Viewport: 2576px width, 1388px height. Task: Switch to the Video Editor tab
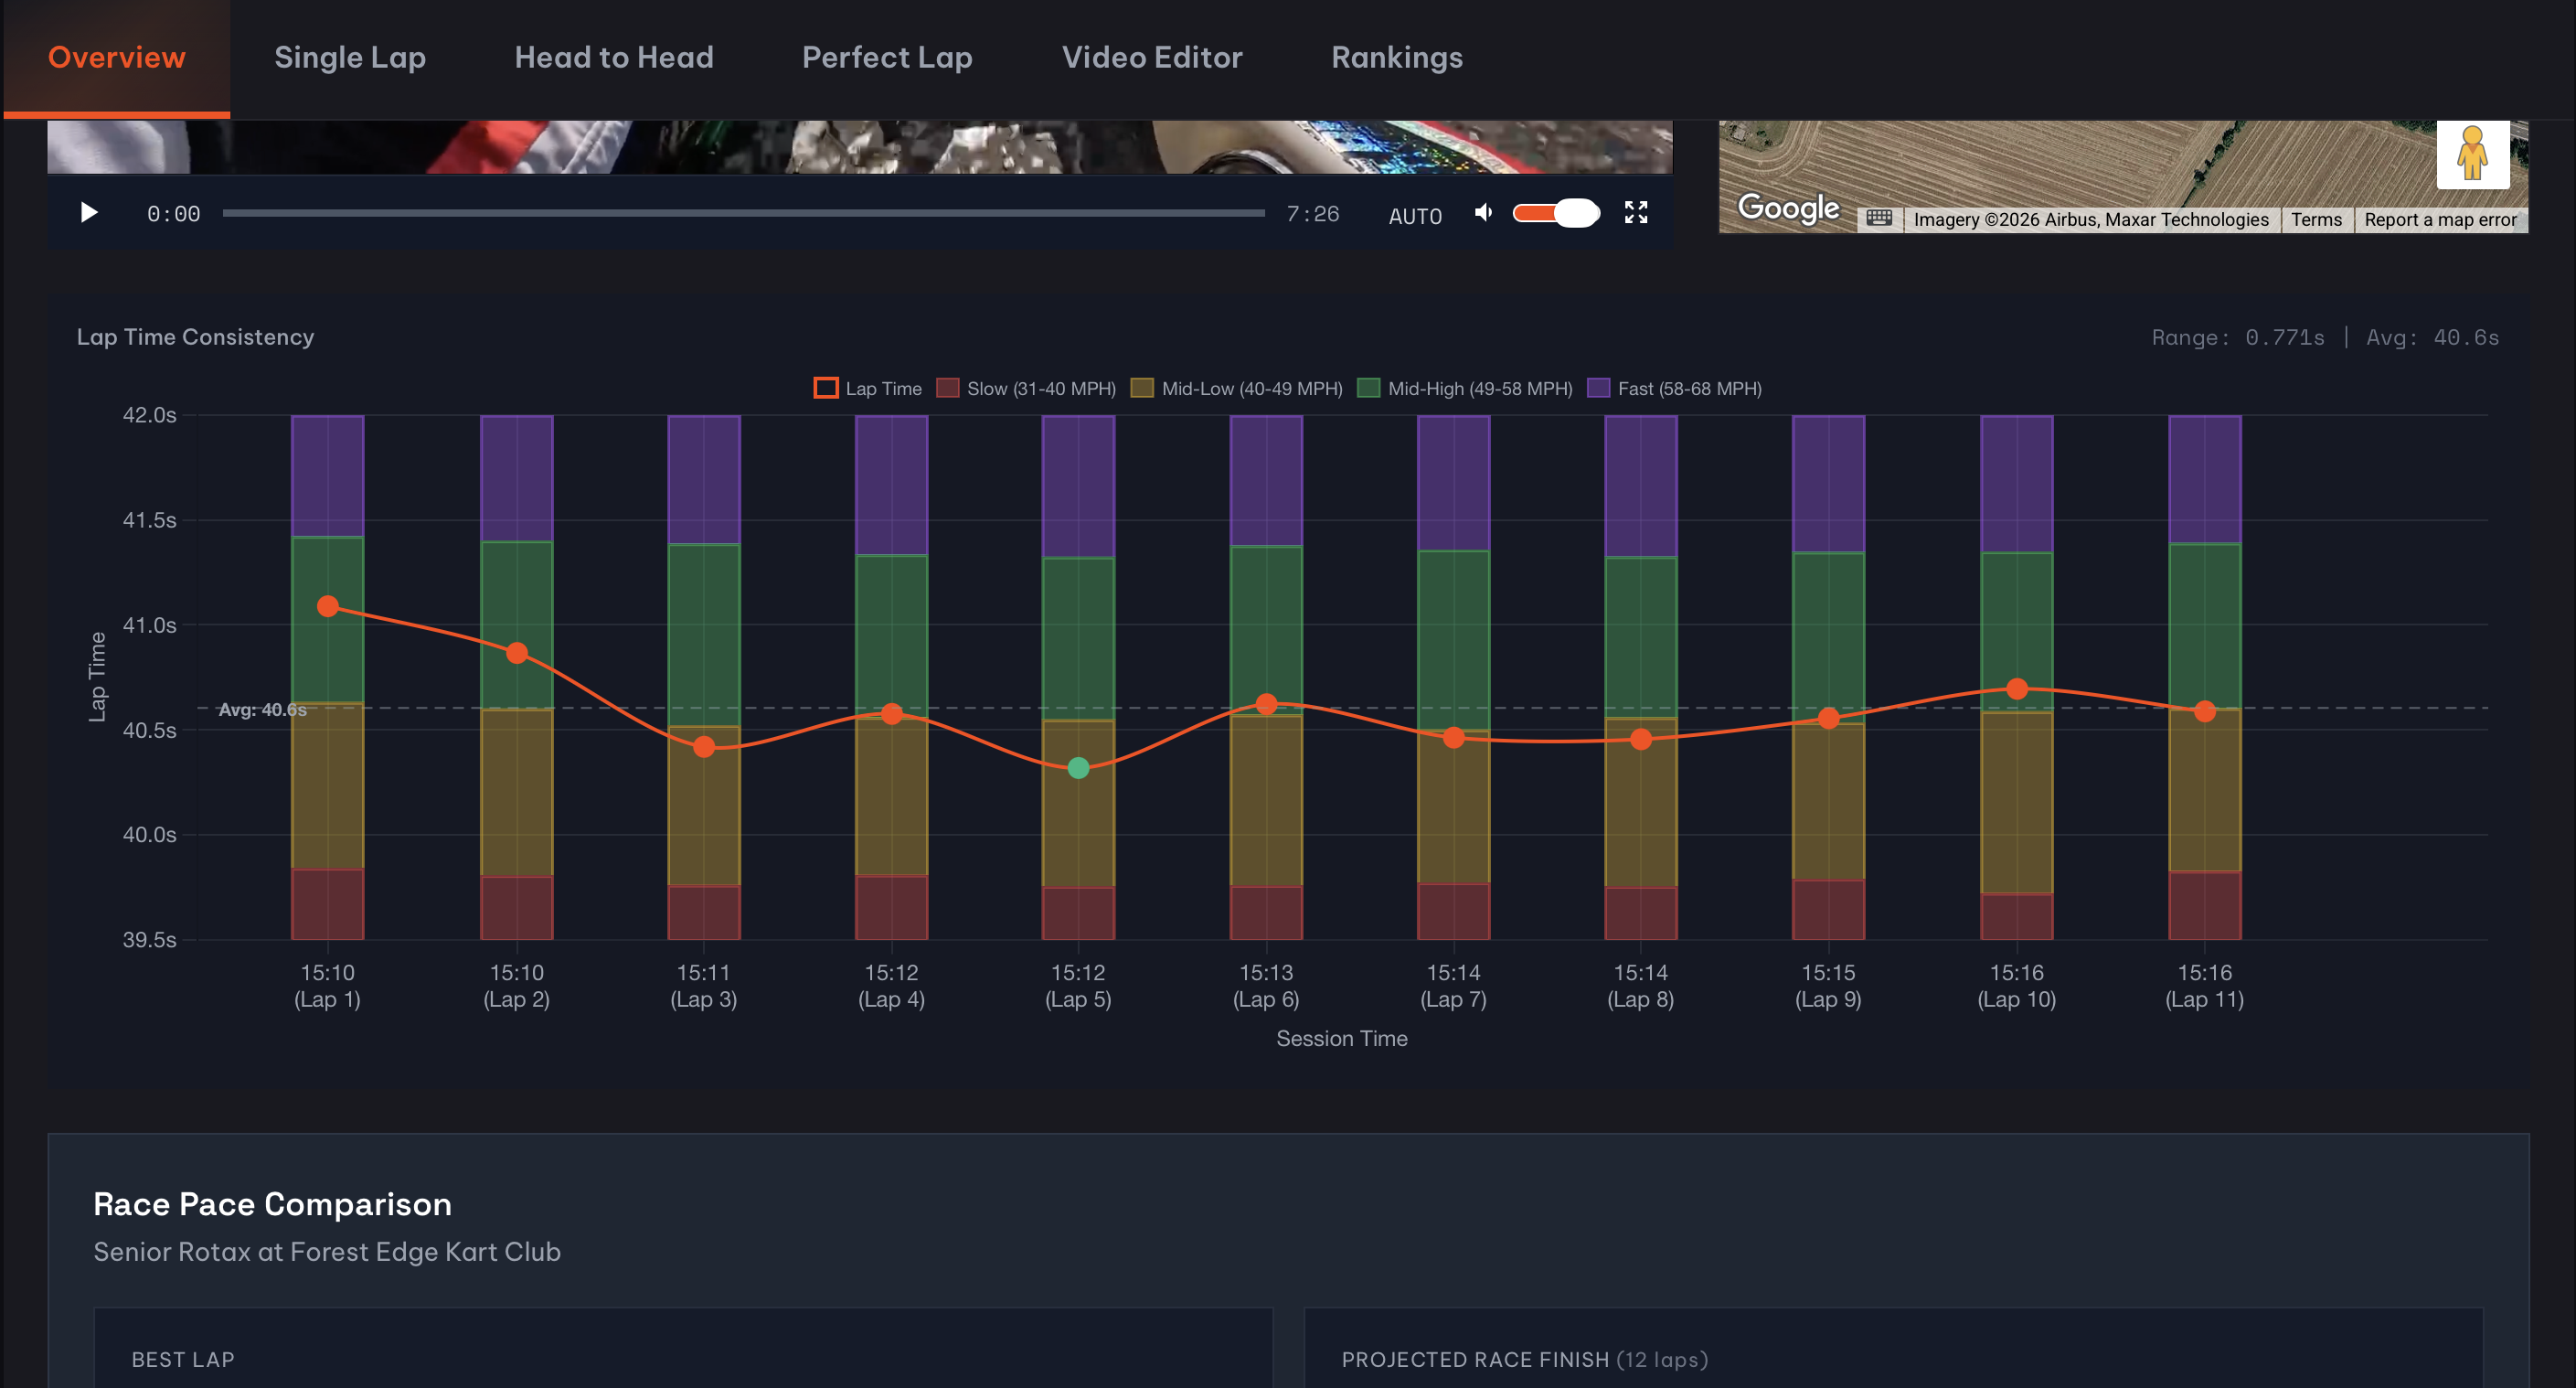click(1152, 58)
